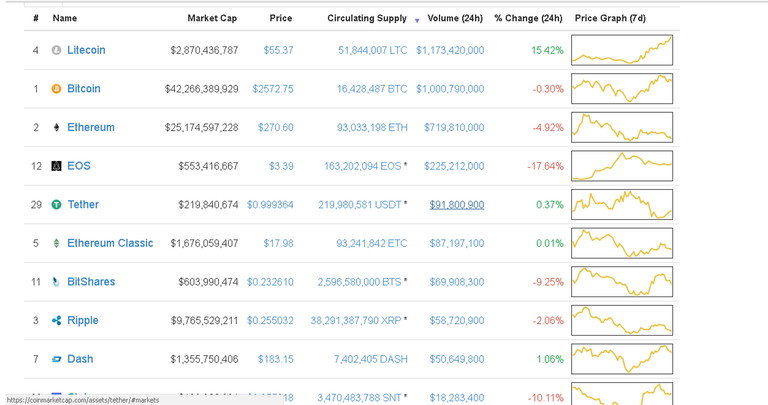Screen dimensions: 768x405
Task: Click the Dash logo icon
Action: [56, 359]
